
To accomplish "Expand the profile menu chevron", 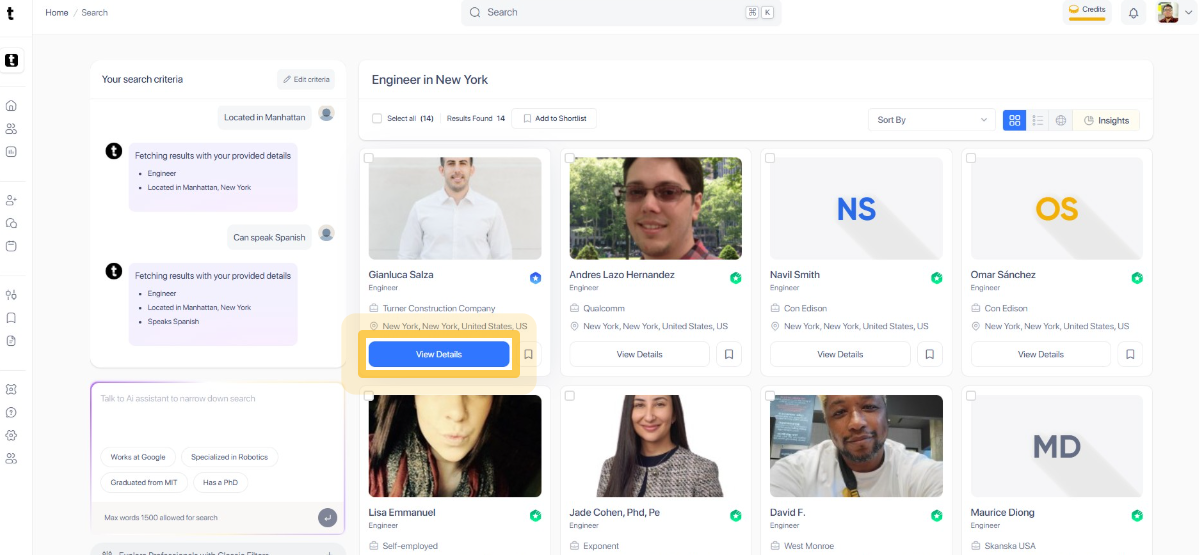I will (1188, 13).
